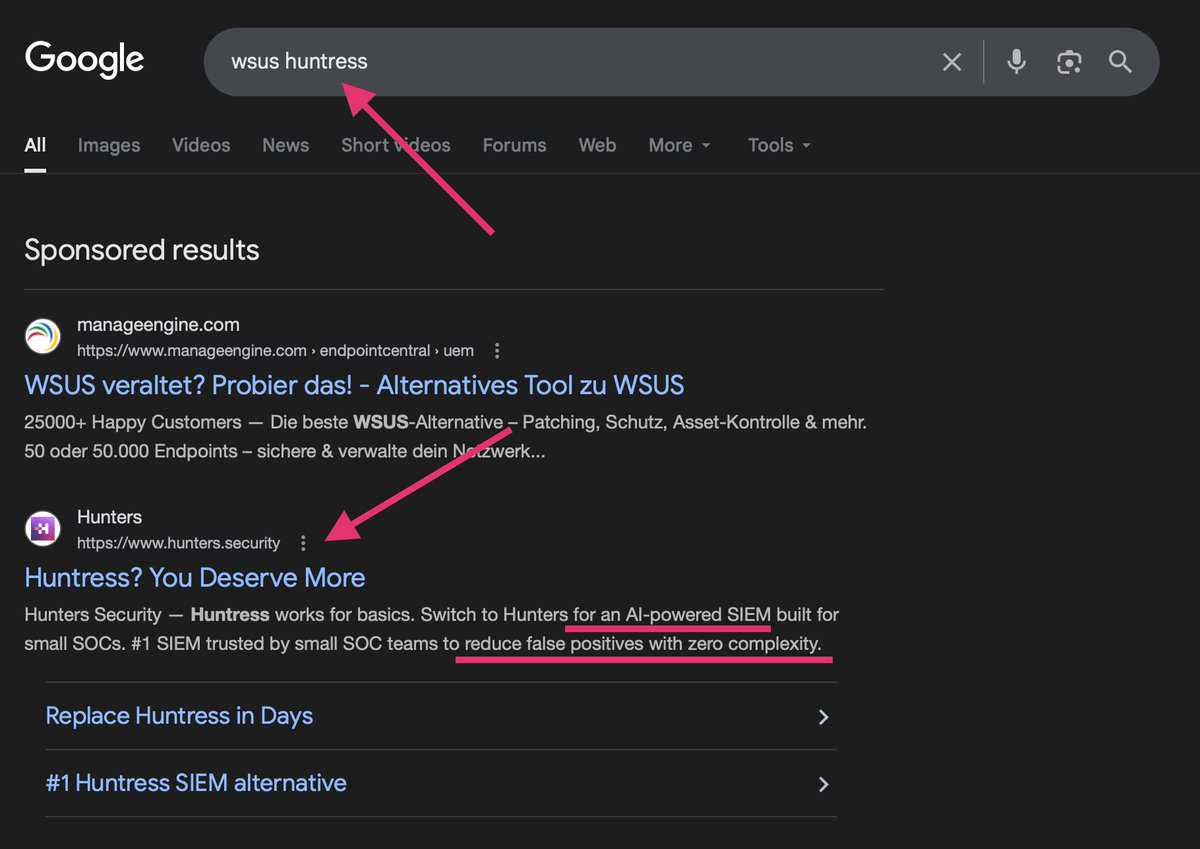This screenshot has height=849, width=1200.
Task: Click the Hunters Security ad description
Action: (431, 628)
